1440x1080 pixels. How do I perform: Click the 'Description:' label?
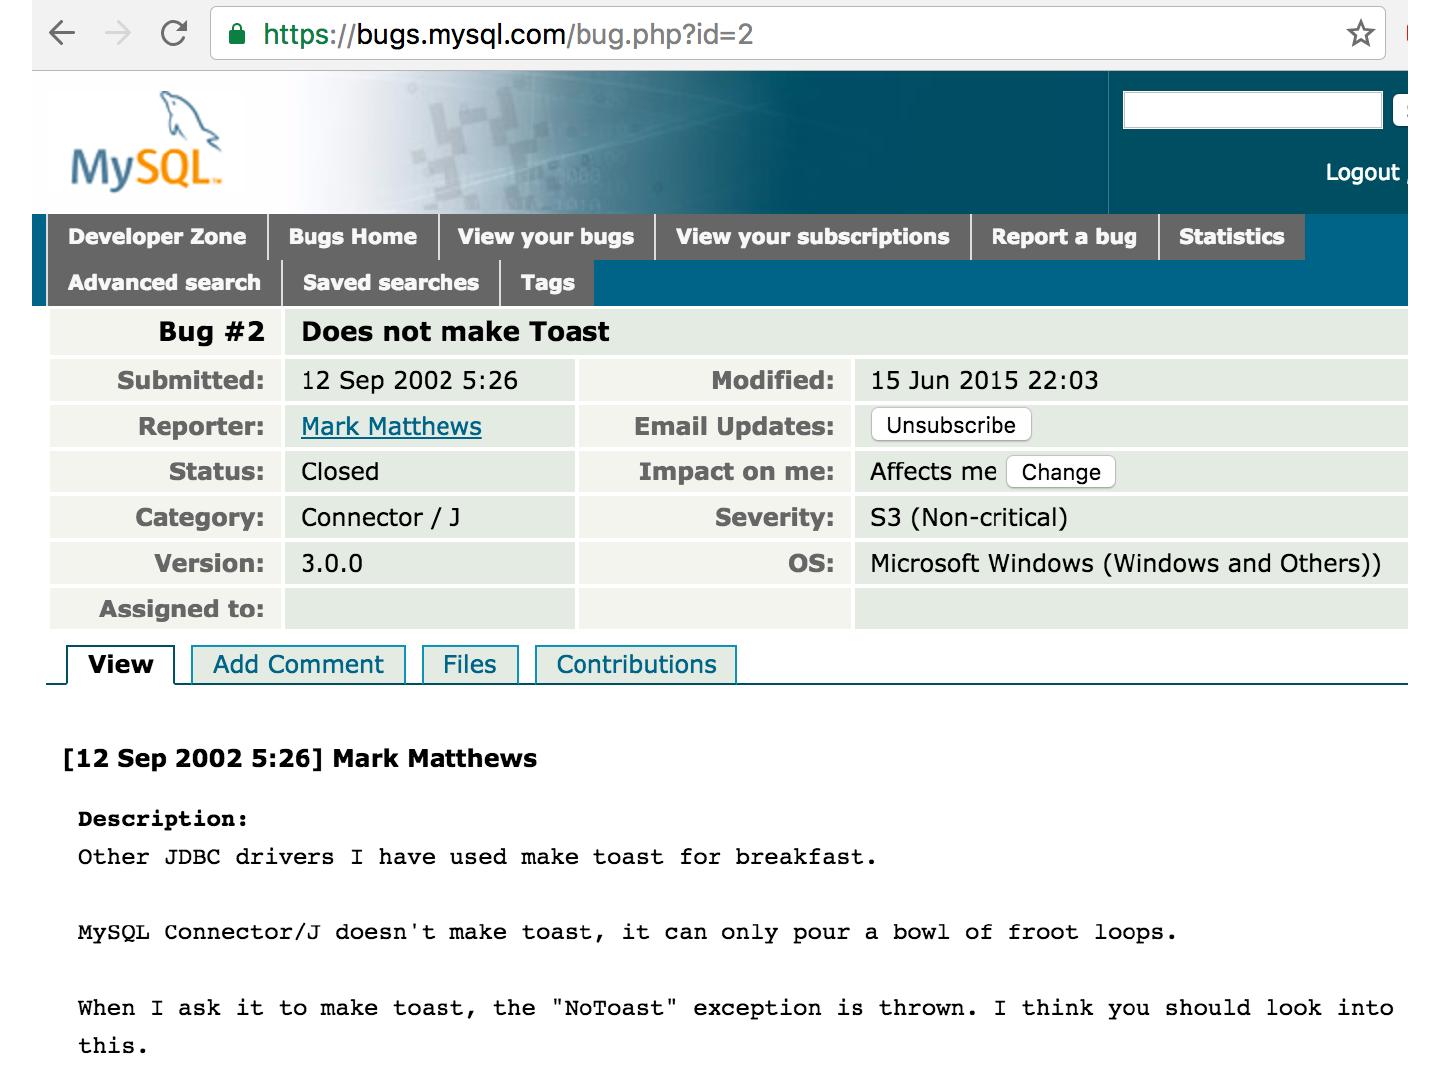[163, 819]
